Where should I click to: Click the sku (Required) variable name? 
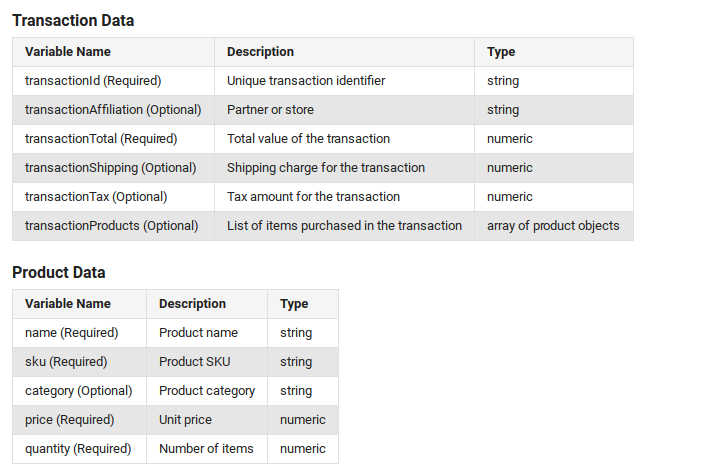pyautogui.click(x=66, y=361)
